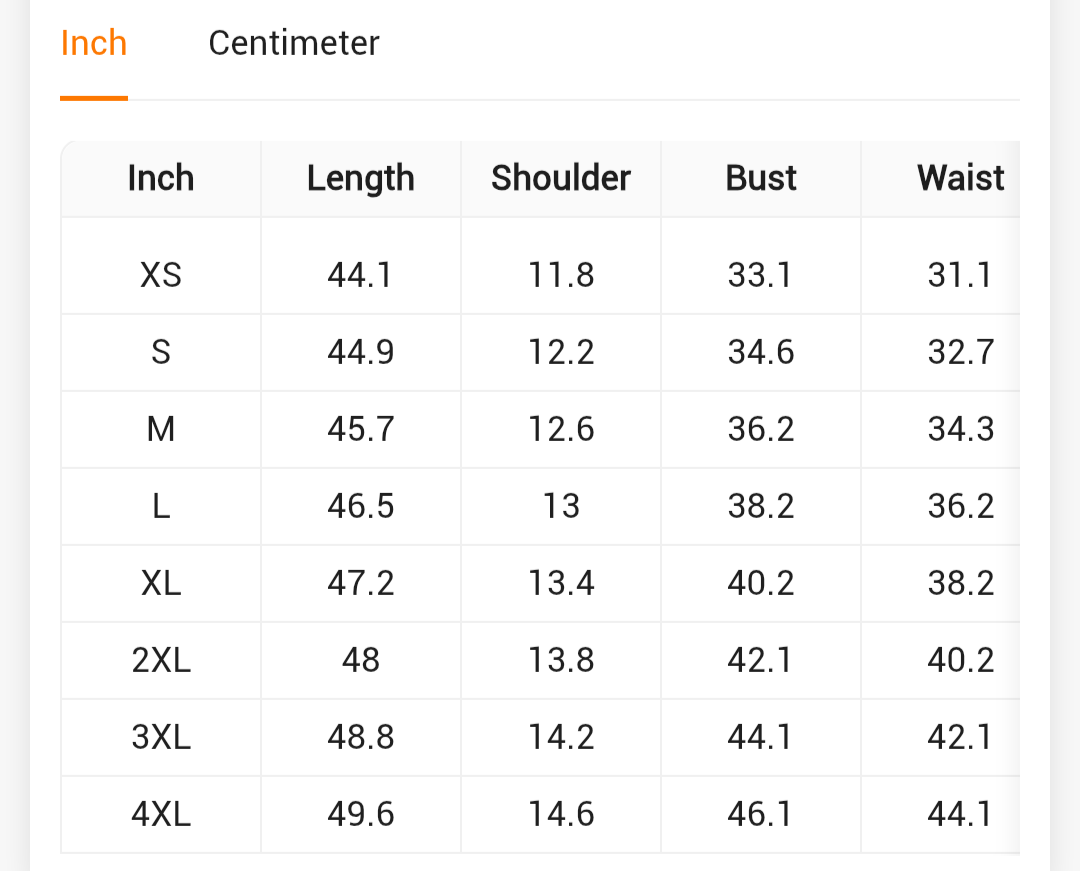Select the S size row label

pos(161,352)
